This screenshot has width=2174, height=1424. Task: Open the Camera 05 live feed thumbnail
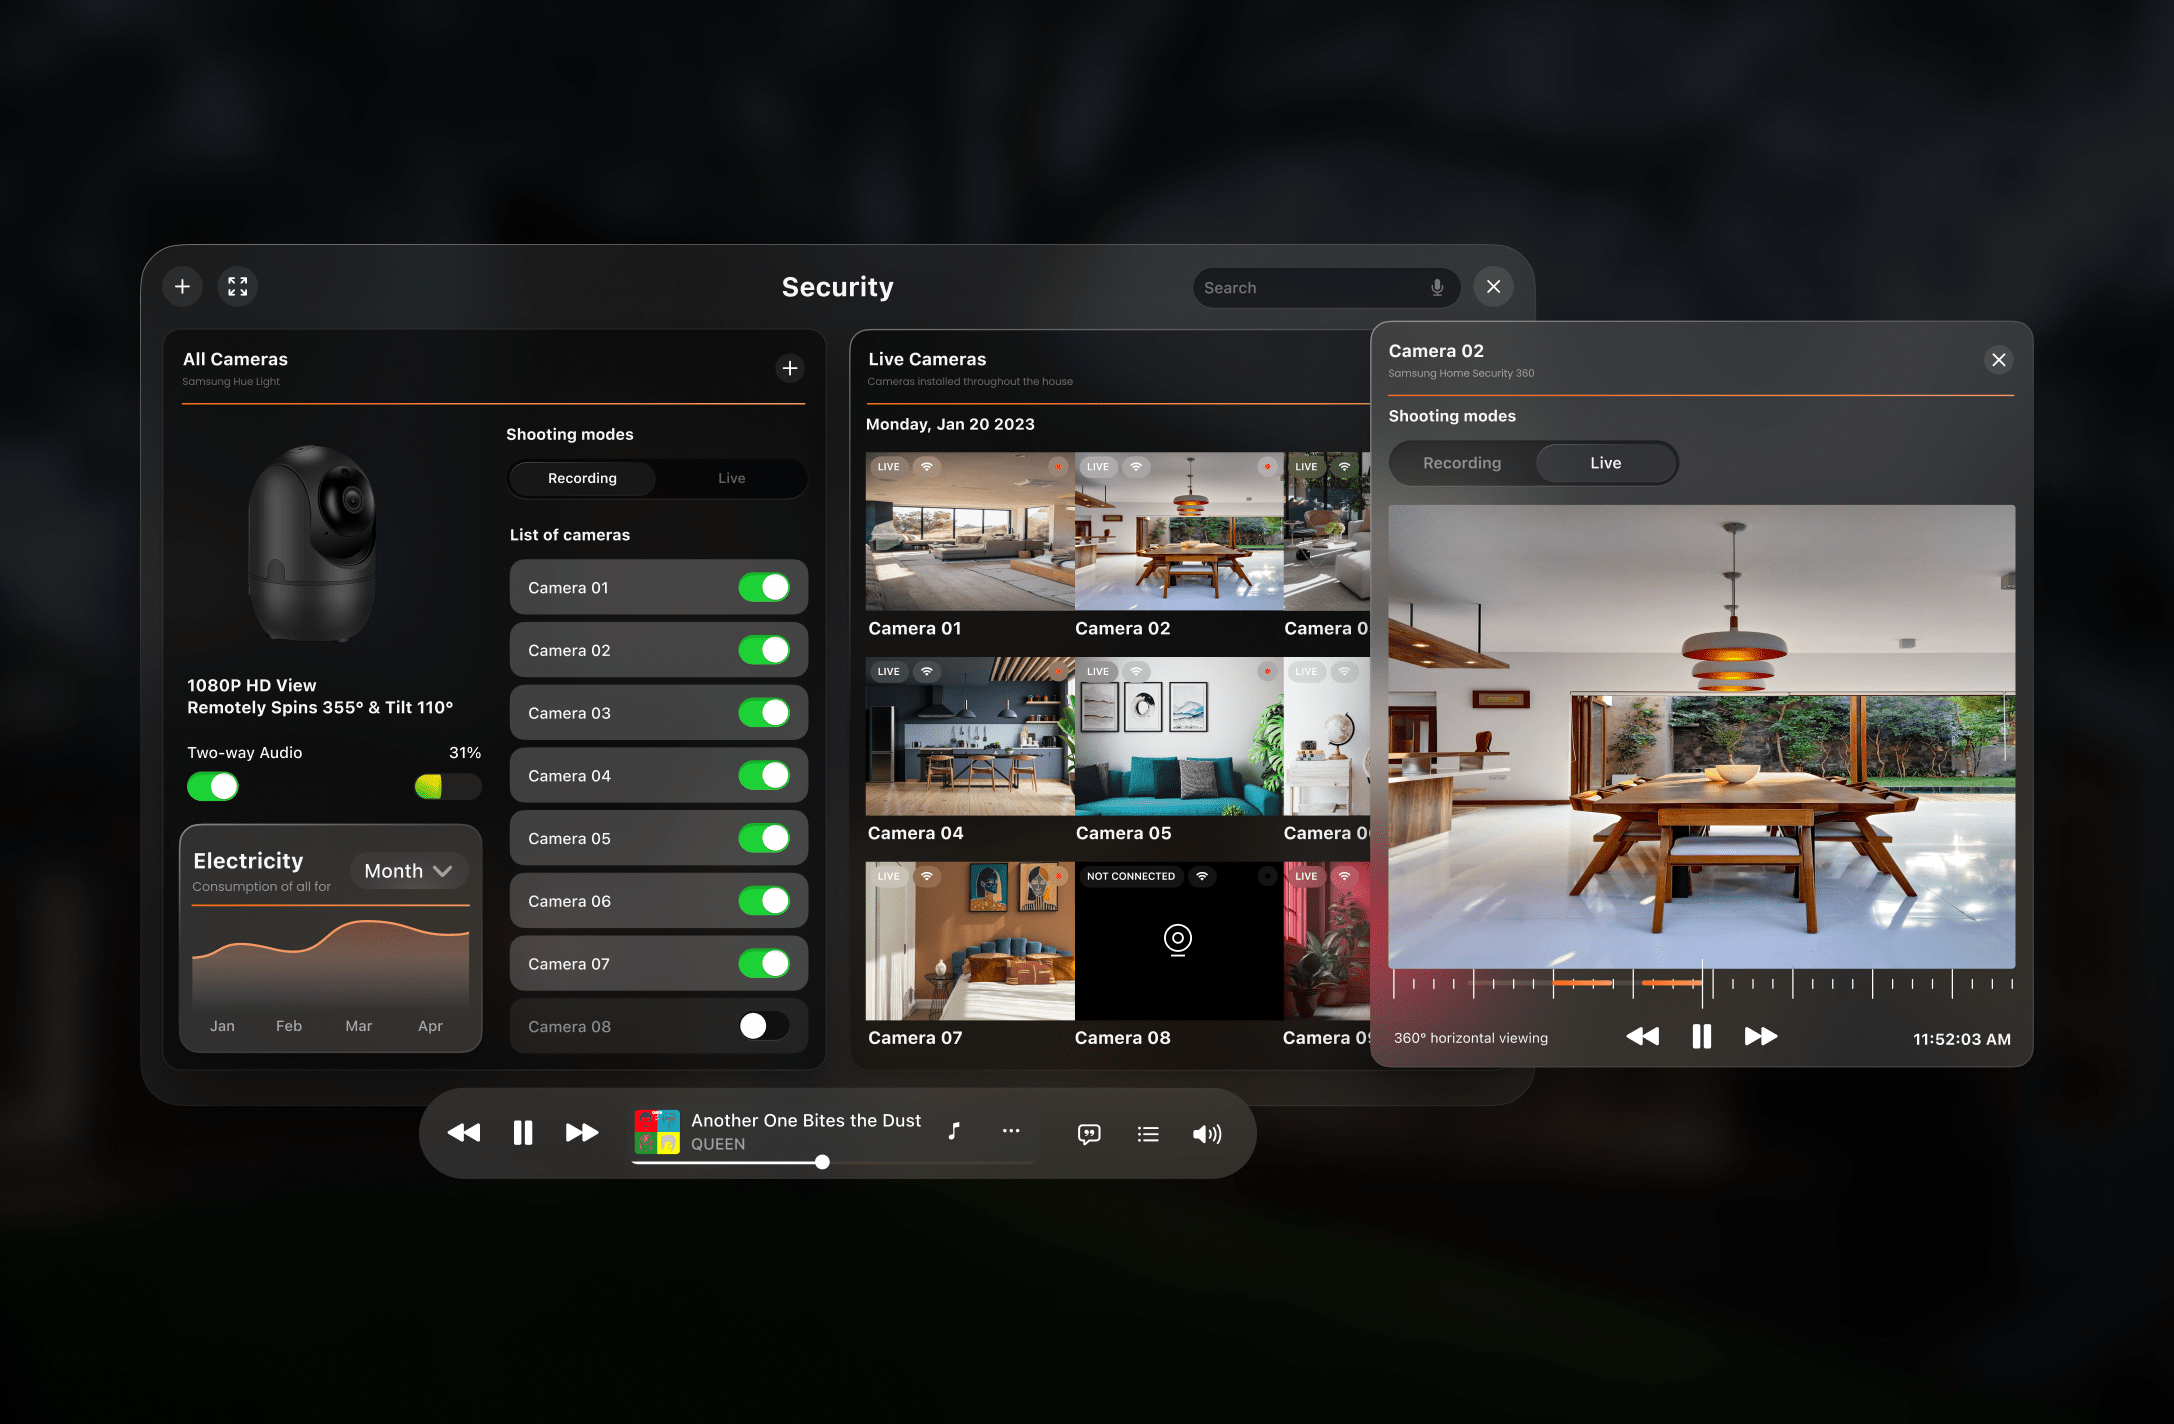click(x=1178, y=740)
